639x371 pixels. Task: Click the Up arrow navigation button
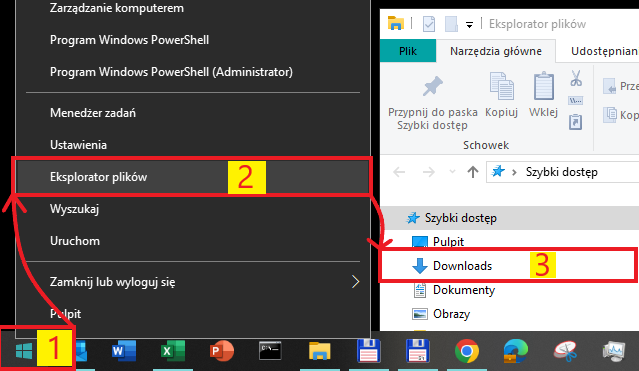[x=473, y=172]
